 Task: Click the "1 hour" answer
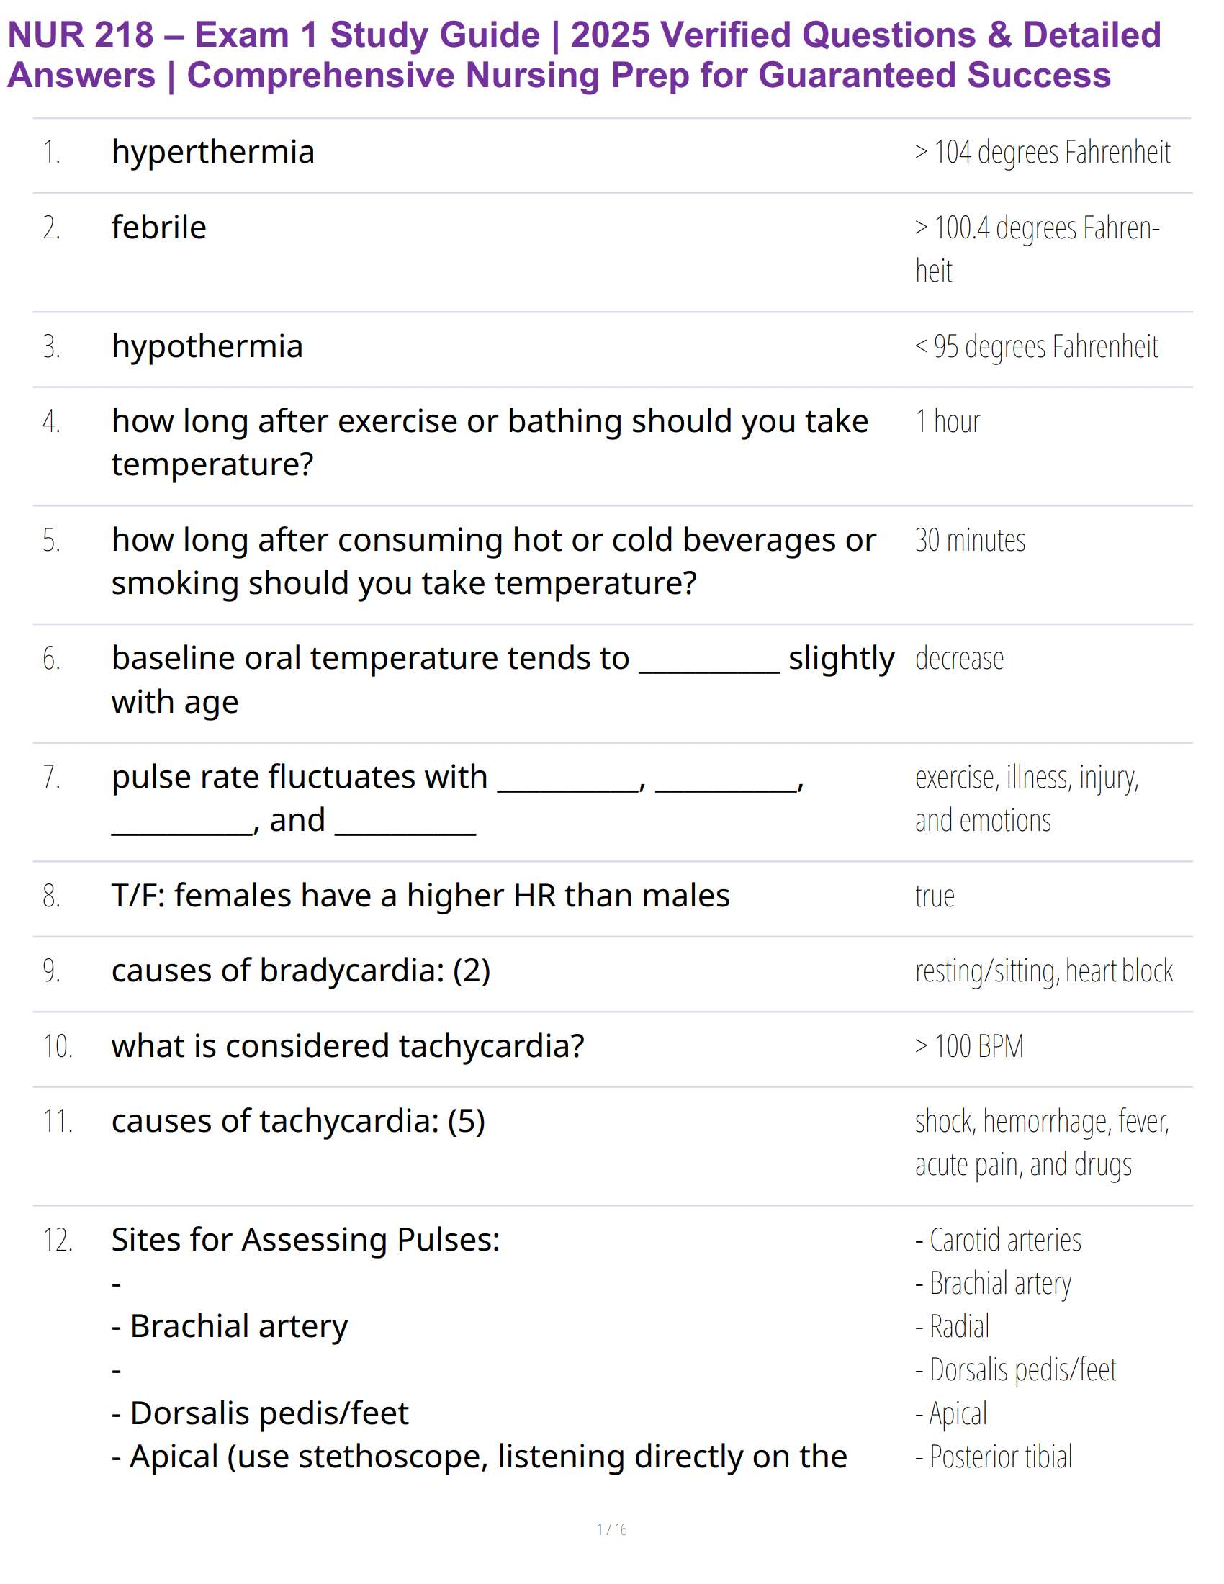click(x=948, y=422)
